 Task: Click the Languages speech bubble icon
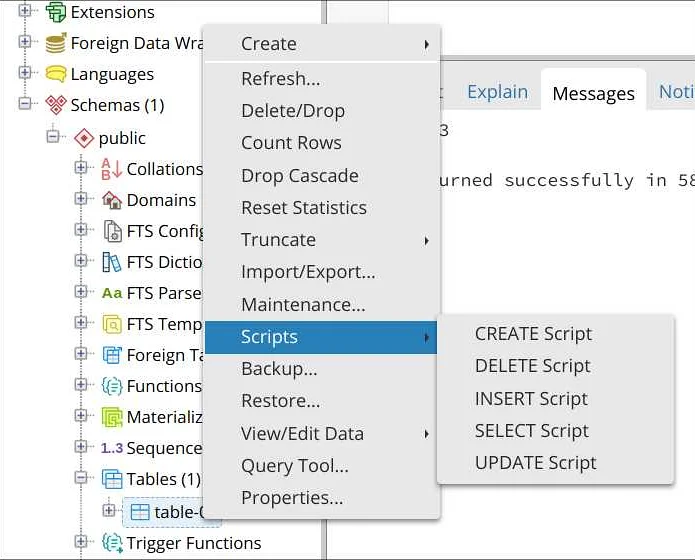pyautogui.click(x=56, y=74)
